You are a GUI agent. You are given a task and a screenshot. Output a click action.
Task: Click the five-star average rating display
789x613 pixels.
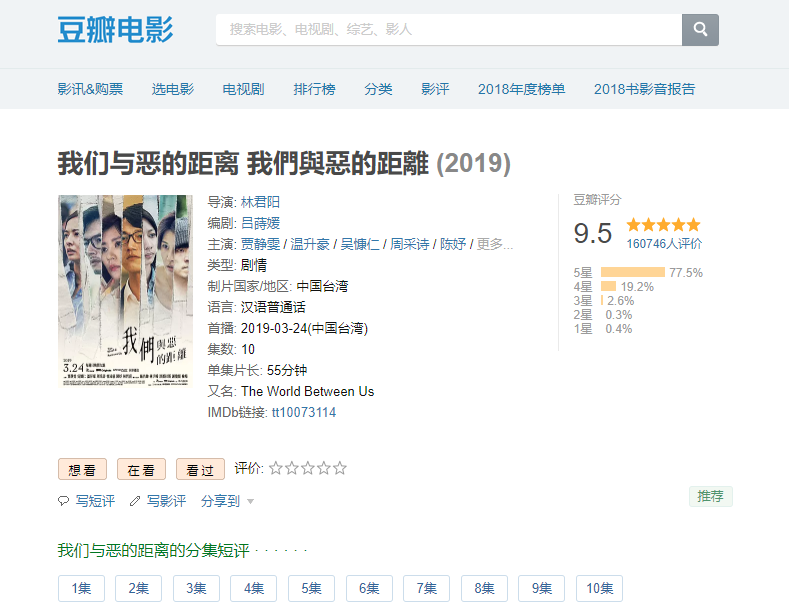pyautogui.click(x=663, y=224)
